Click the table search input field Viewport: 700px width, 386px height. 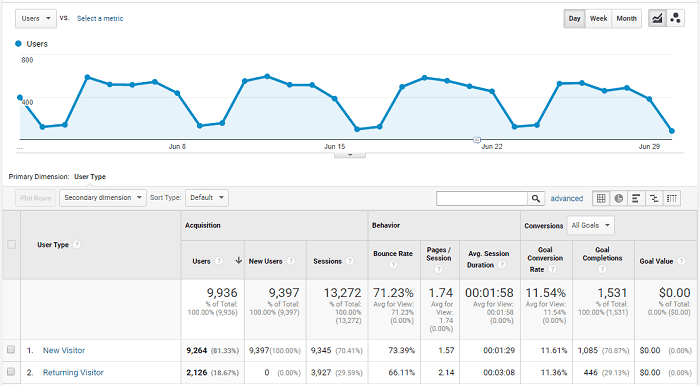482,199
